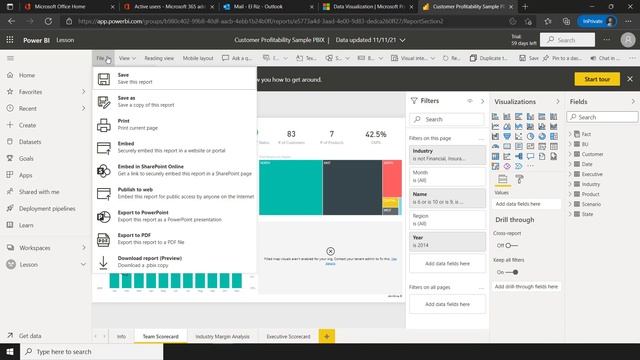
Task: Open Learn in the left navigation
Action: 26,225
